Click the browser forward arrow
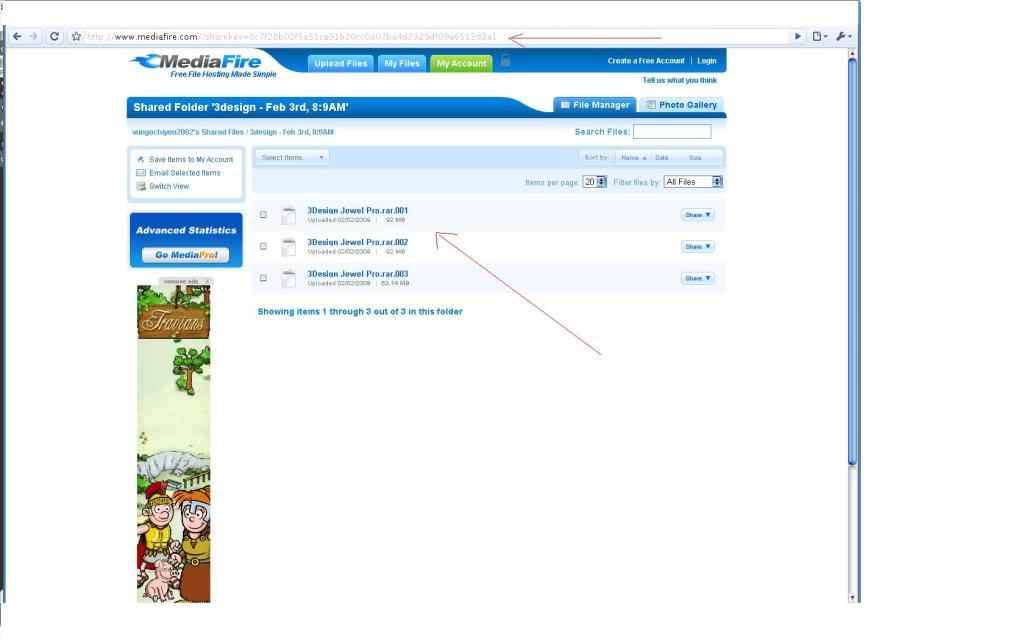The height and width of the screenshot is (640, 1024). click(x=33, y=37)
